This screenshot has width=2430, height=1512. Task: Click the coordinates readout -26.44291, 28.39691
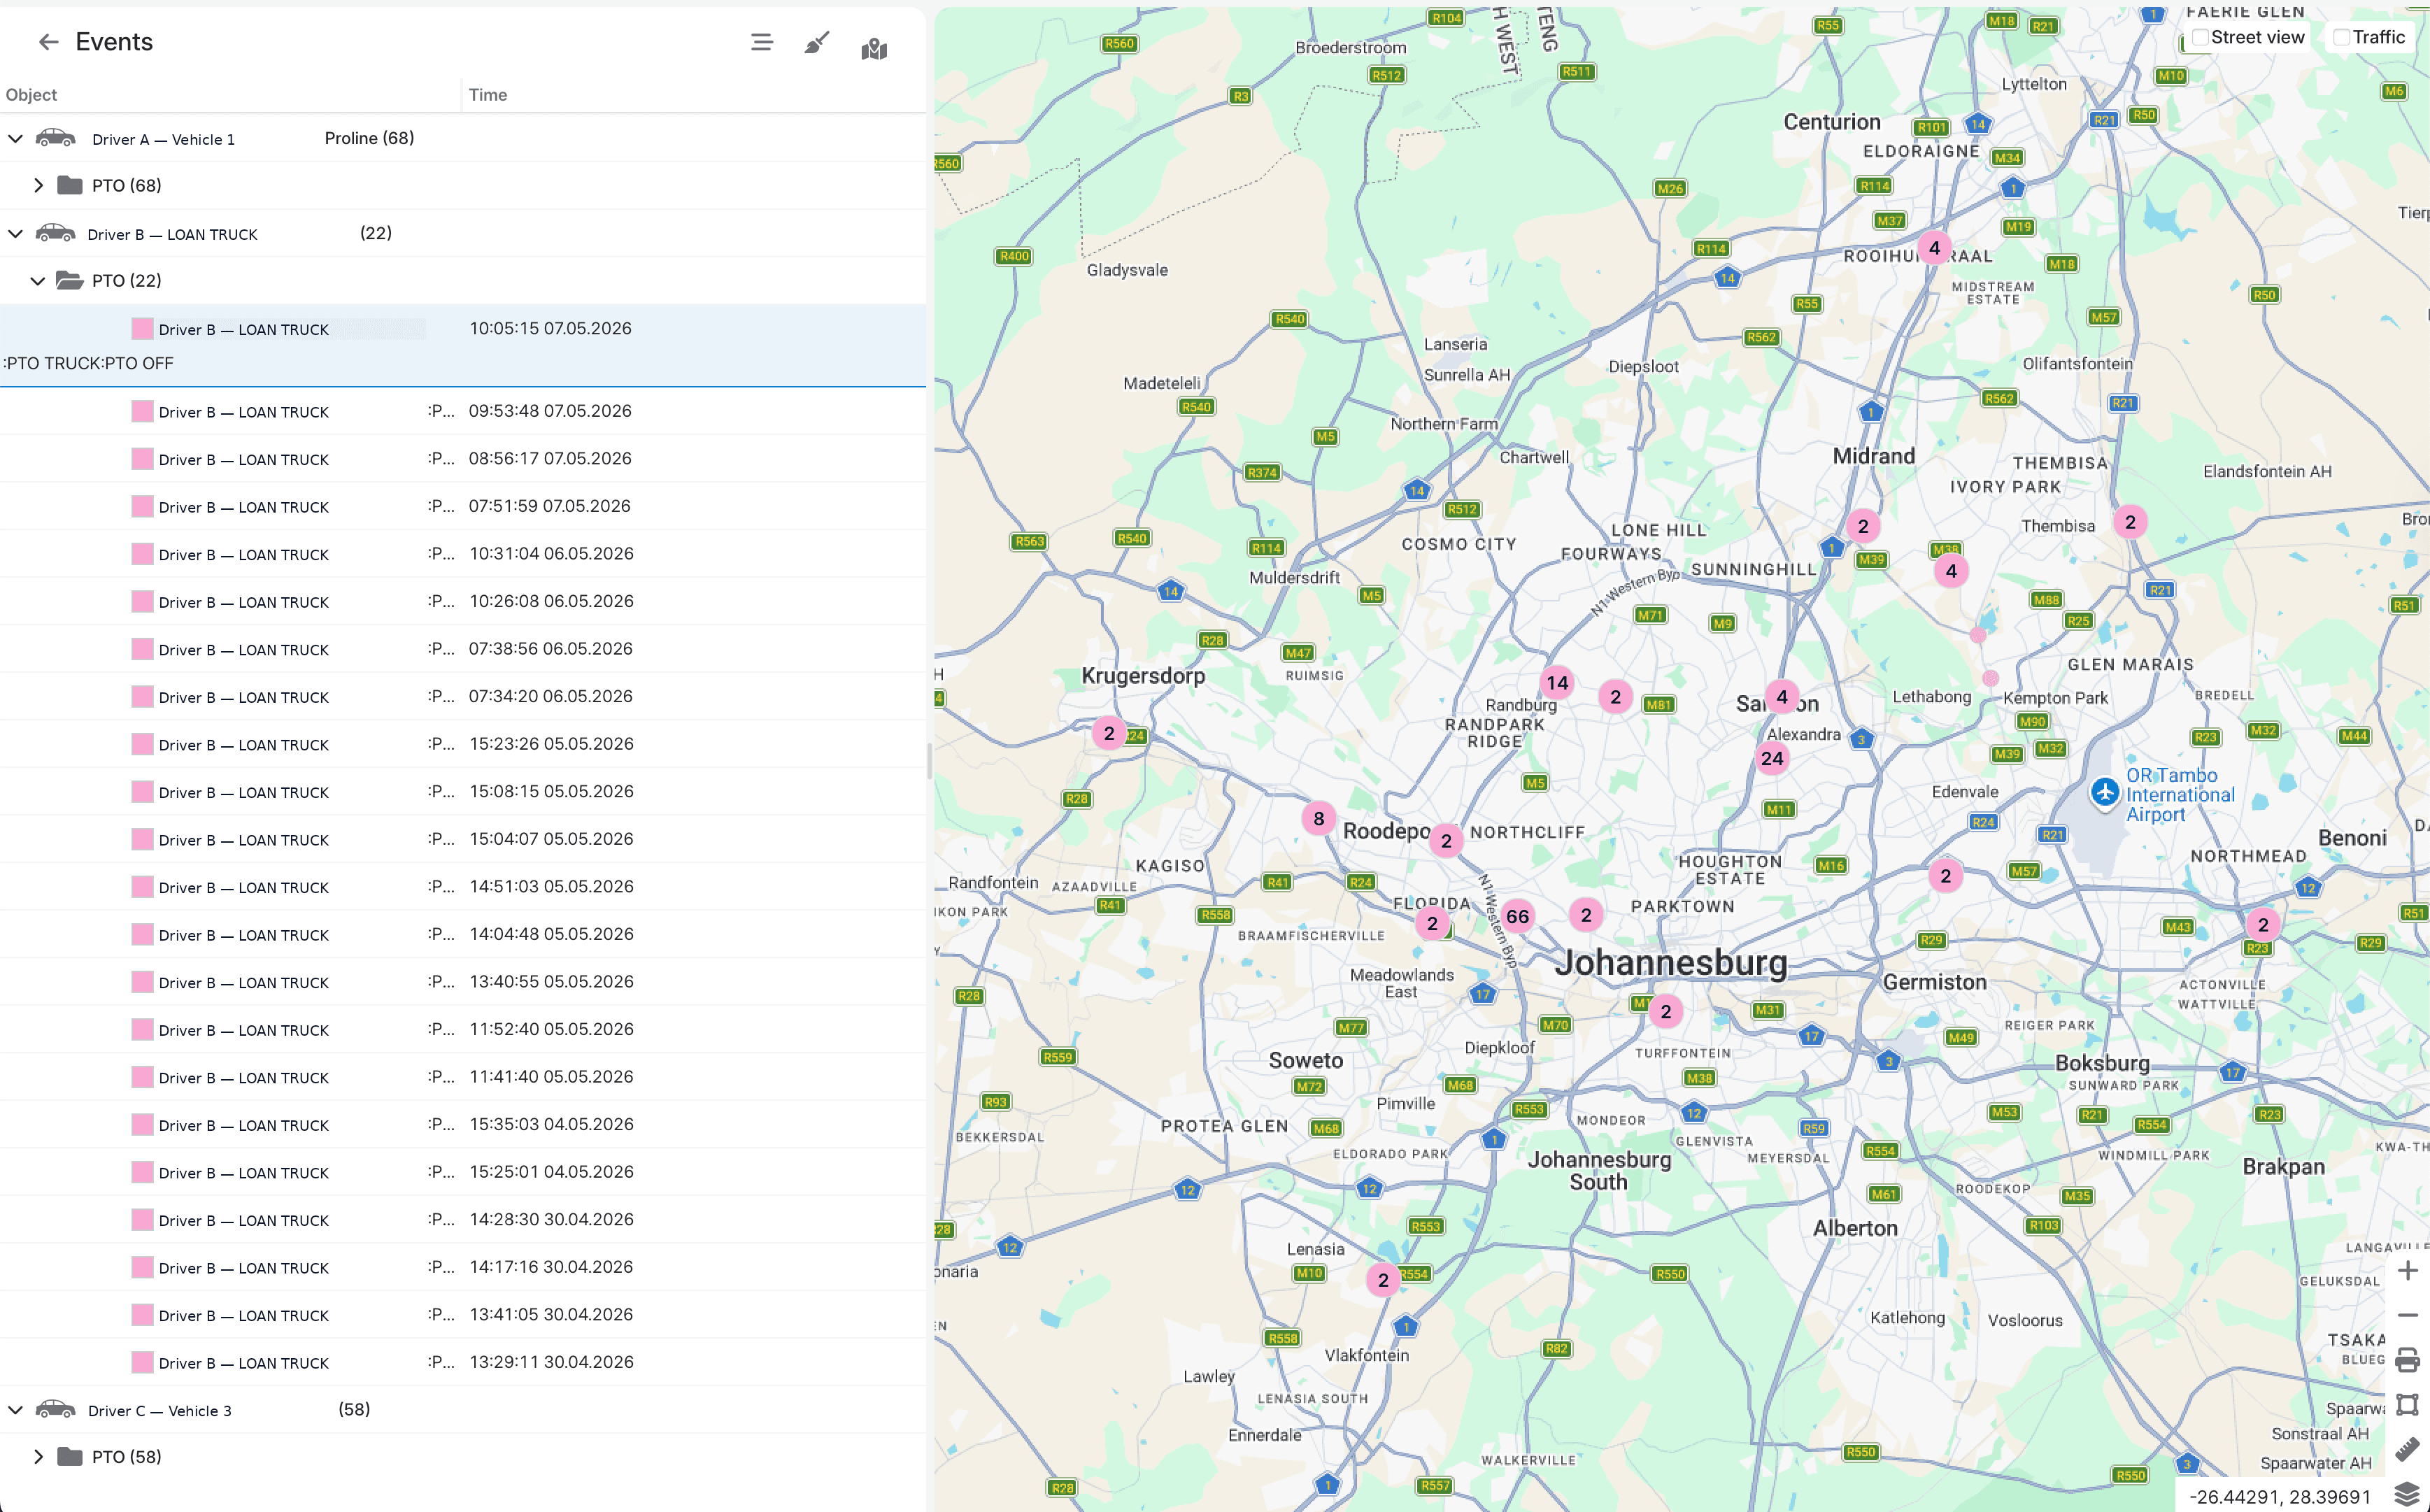pyautogui.click(x=2279, y=1496)
